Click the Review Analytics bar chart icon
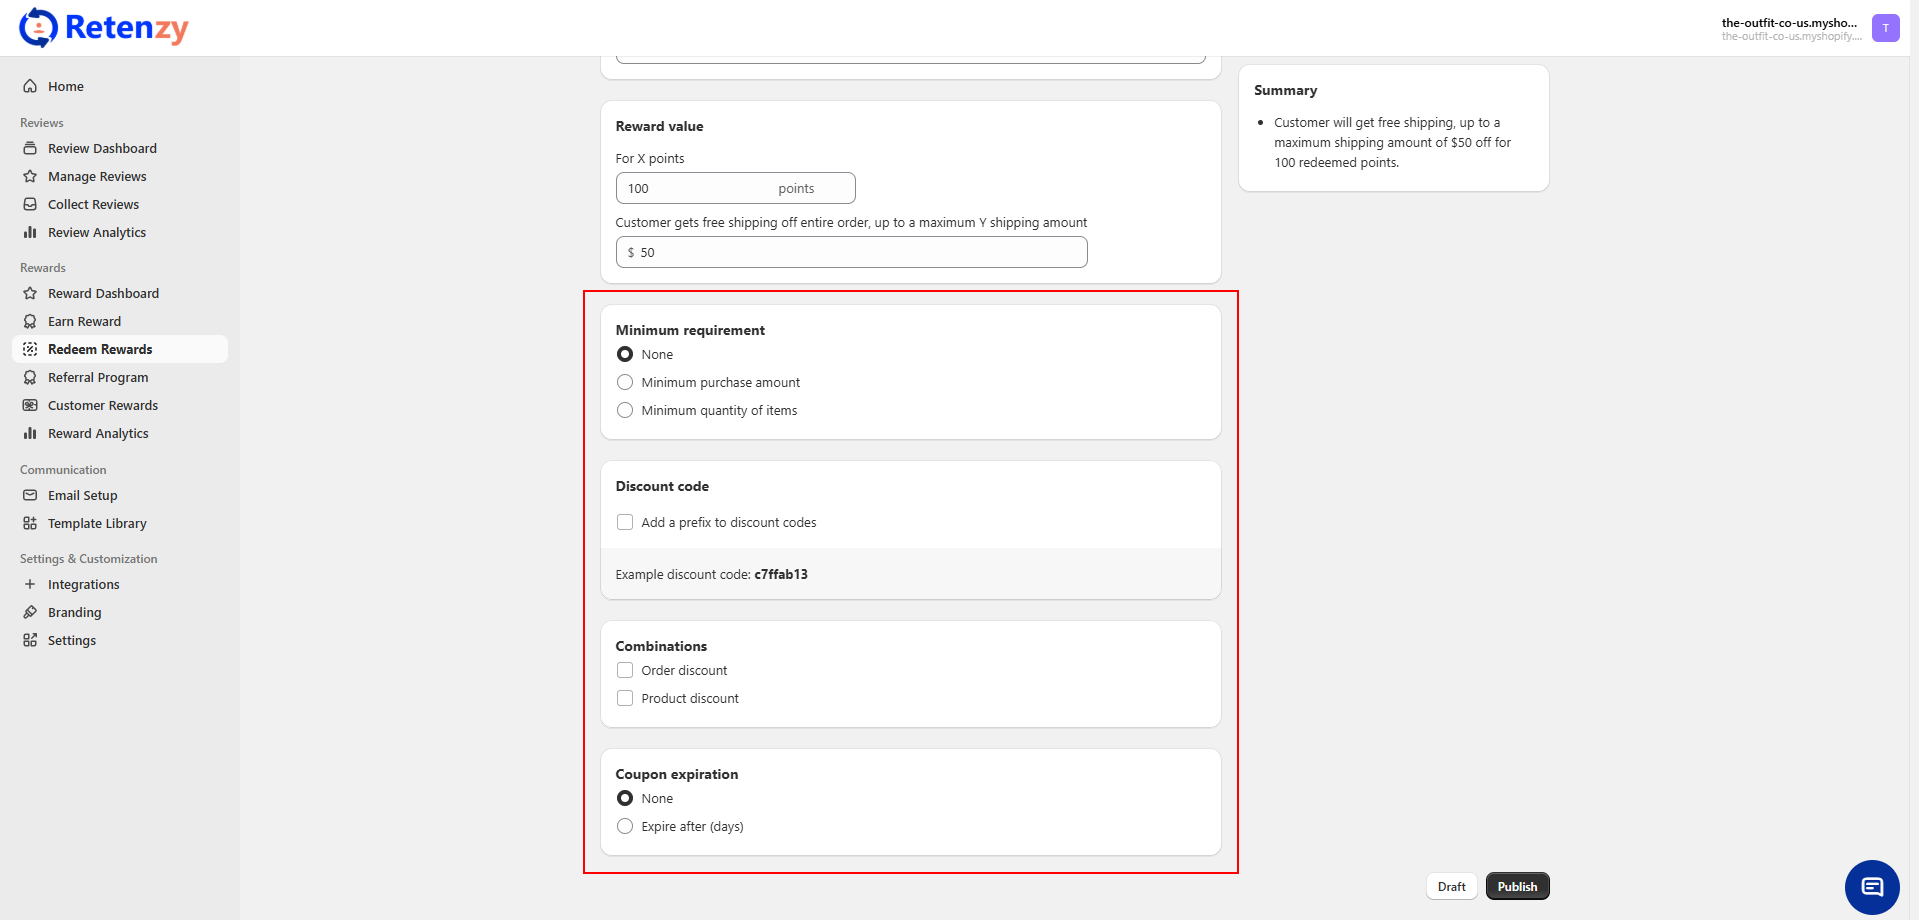Image resolution: width=1919 pixels, height=920 pixels. pyautogui.click(x=30, y=232)
